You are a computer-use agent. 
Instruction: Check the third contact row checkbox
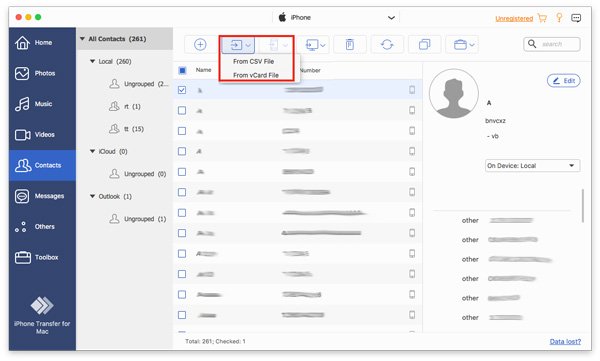[x=182, y=131]
